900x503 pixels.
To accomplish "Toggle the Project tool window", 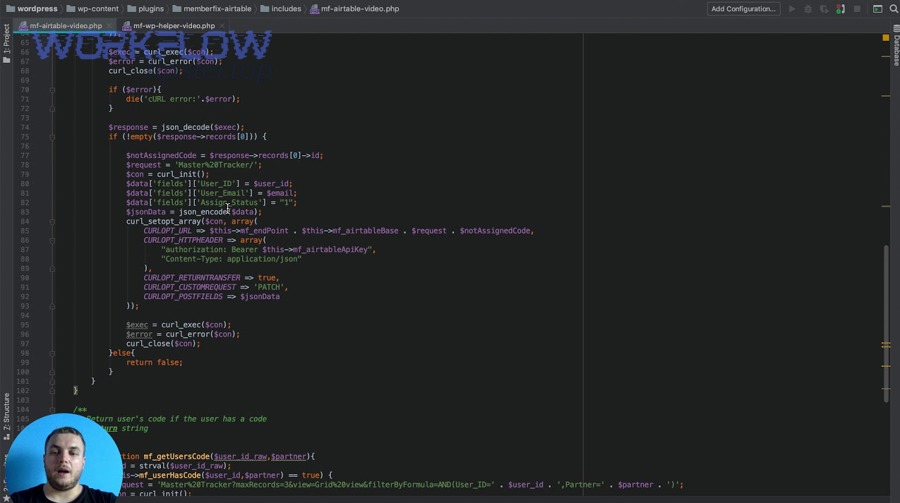I will tap(6, 44).
